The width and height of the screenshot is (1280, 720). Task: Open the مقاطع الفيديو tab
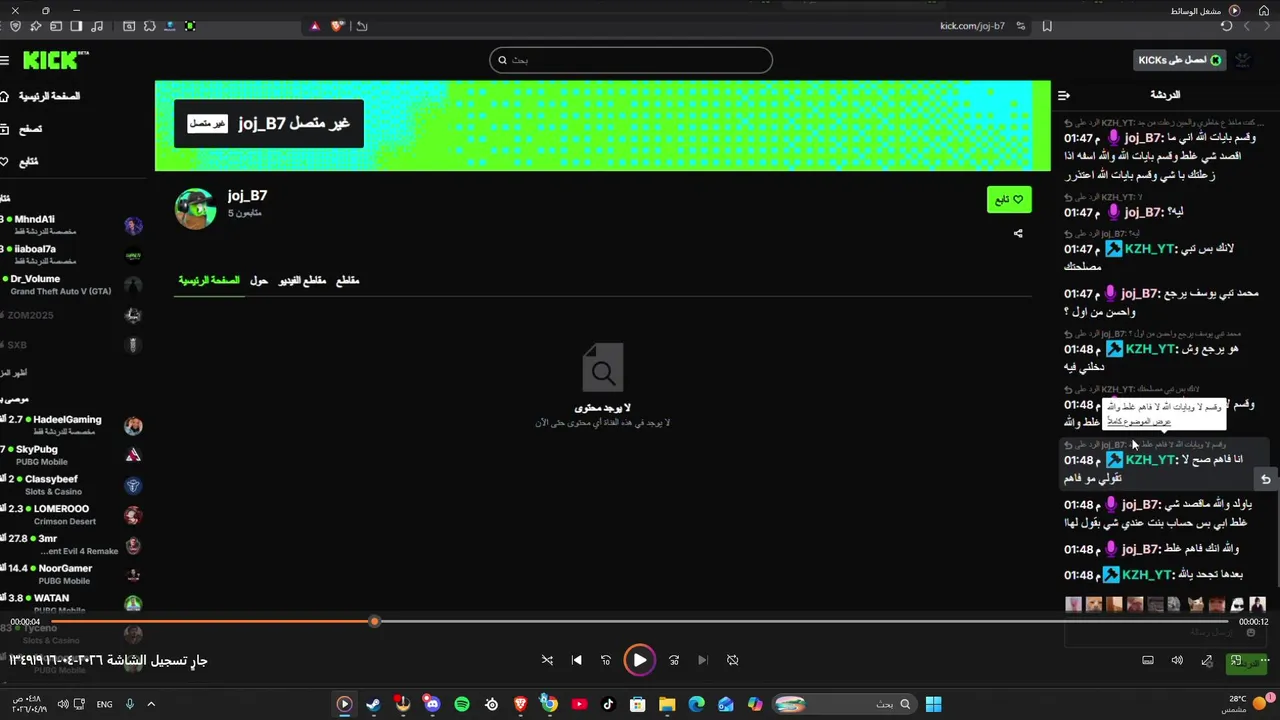(302, 281)
